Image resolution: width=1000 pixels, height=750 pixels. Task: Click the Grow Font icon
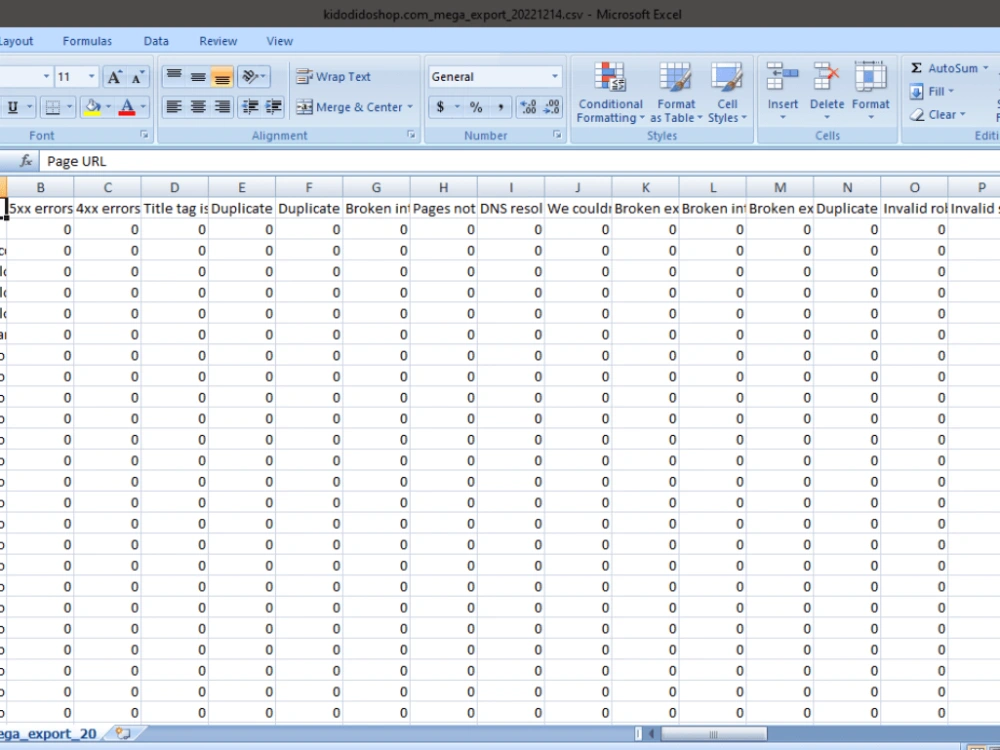(x=115, y=77)
